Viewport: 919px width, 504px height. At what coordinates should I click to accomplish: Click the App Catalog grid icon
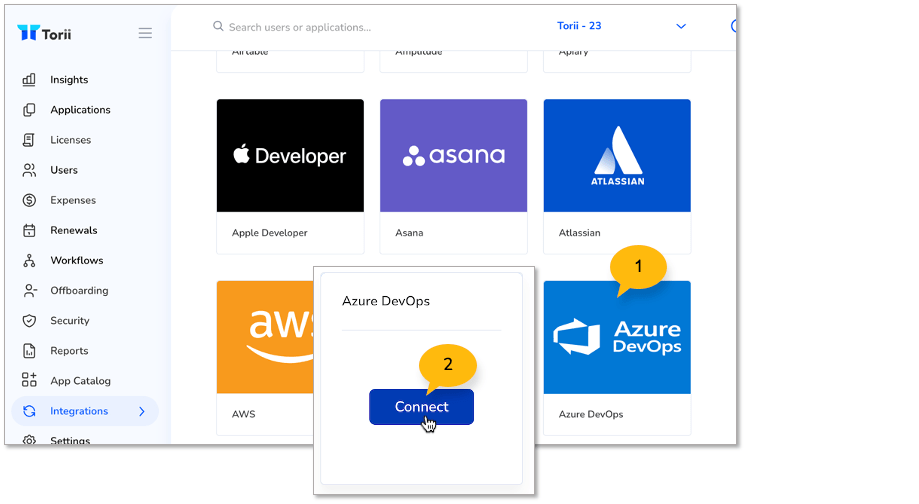[29, 380]
